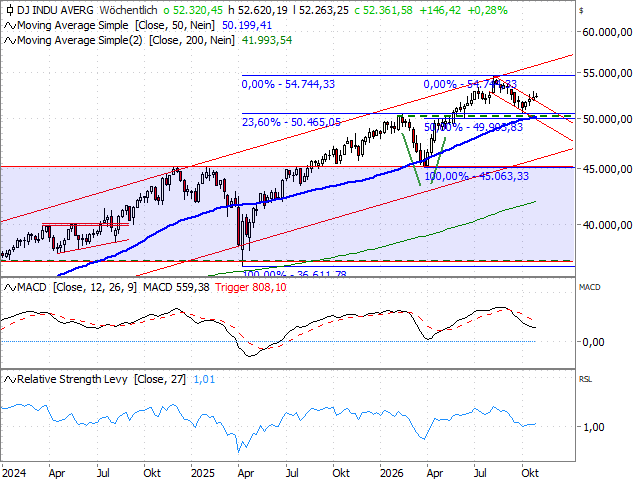Viewport: 640px width, 480px height.
Task: Click the RSL axis title on right
Action: click(585, 380)
